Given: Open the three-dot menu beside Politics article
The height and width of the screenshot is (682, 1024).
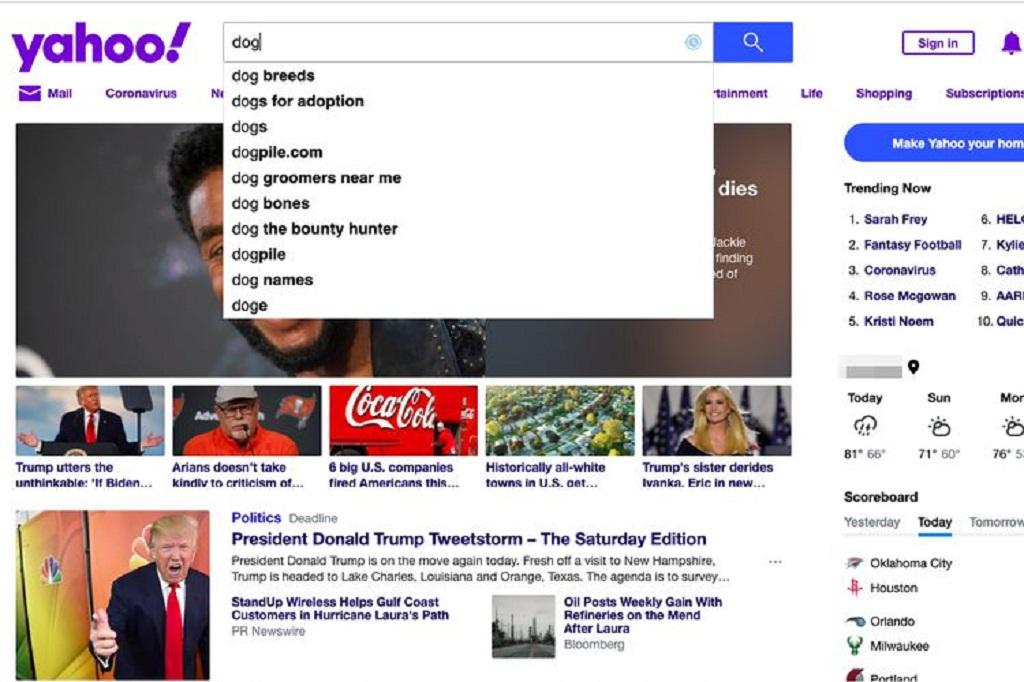Looking at the screenshot, I should (x=775, y=562).
